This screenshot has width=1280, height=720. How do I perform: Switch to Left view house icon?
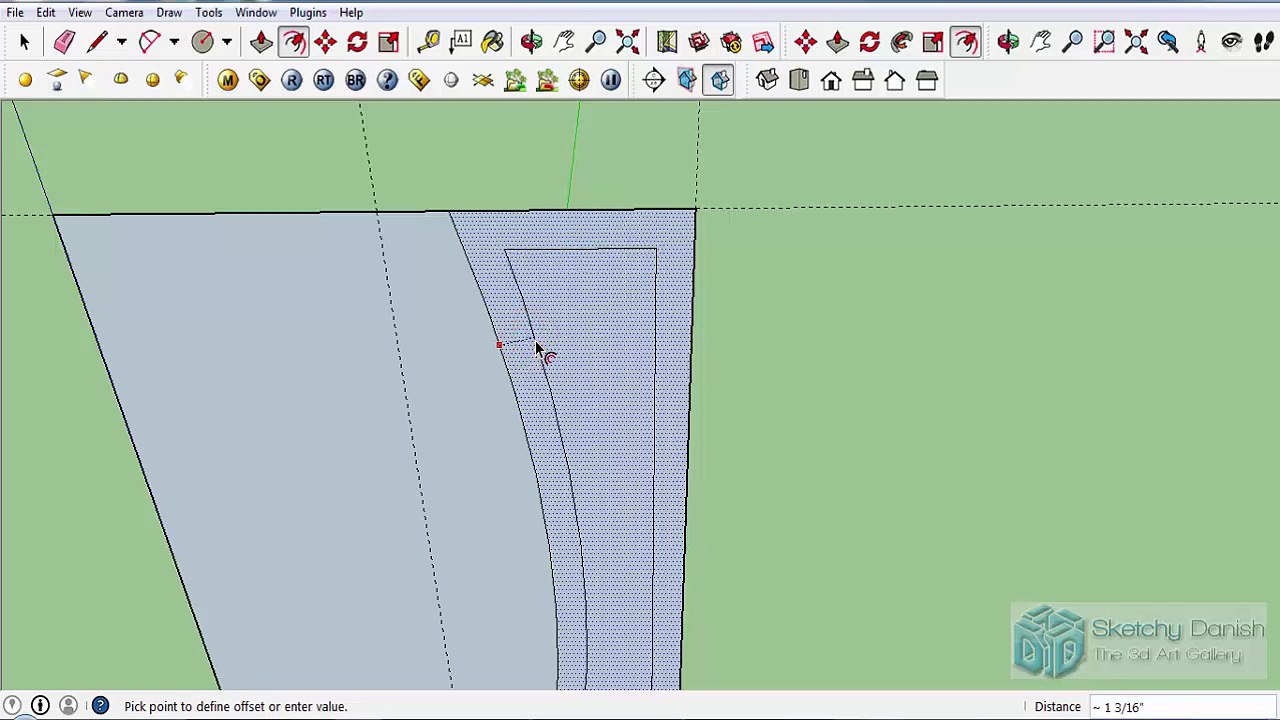pos(927,80)
